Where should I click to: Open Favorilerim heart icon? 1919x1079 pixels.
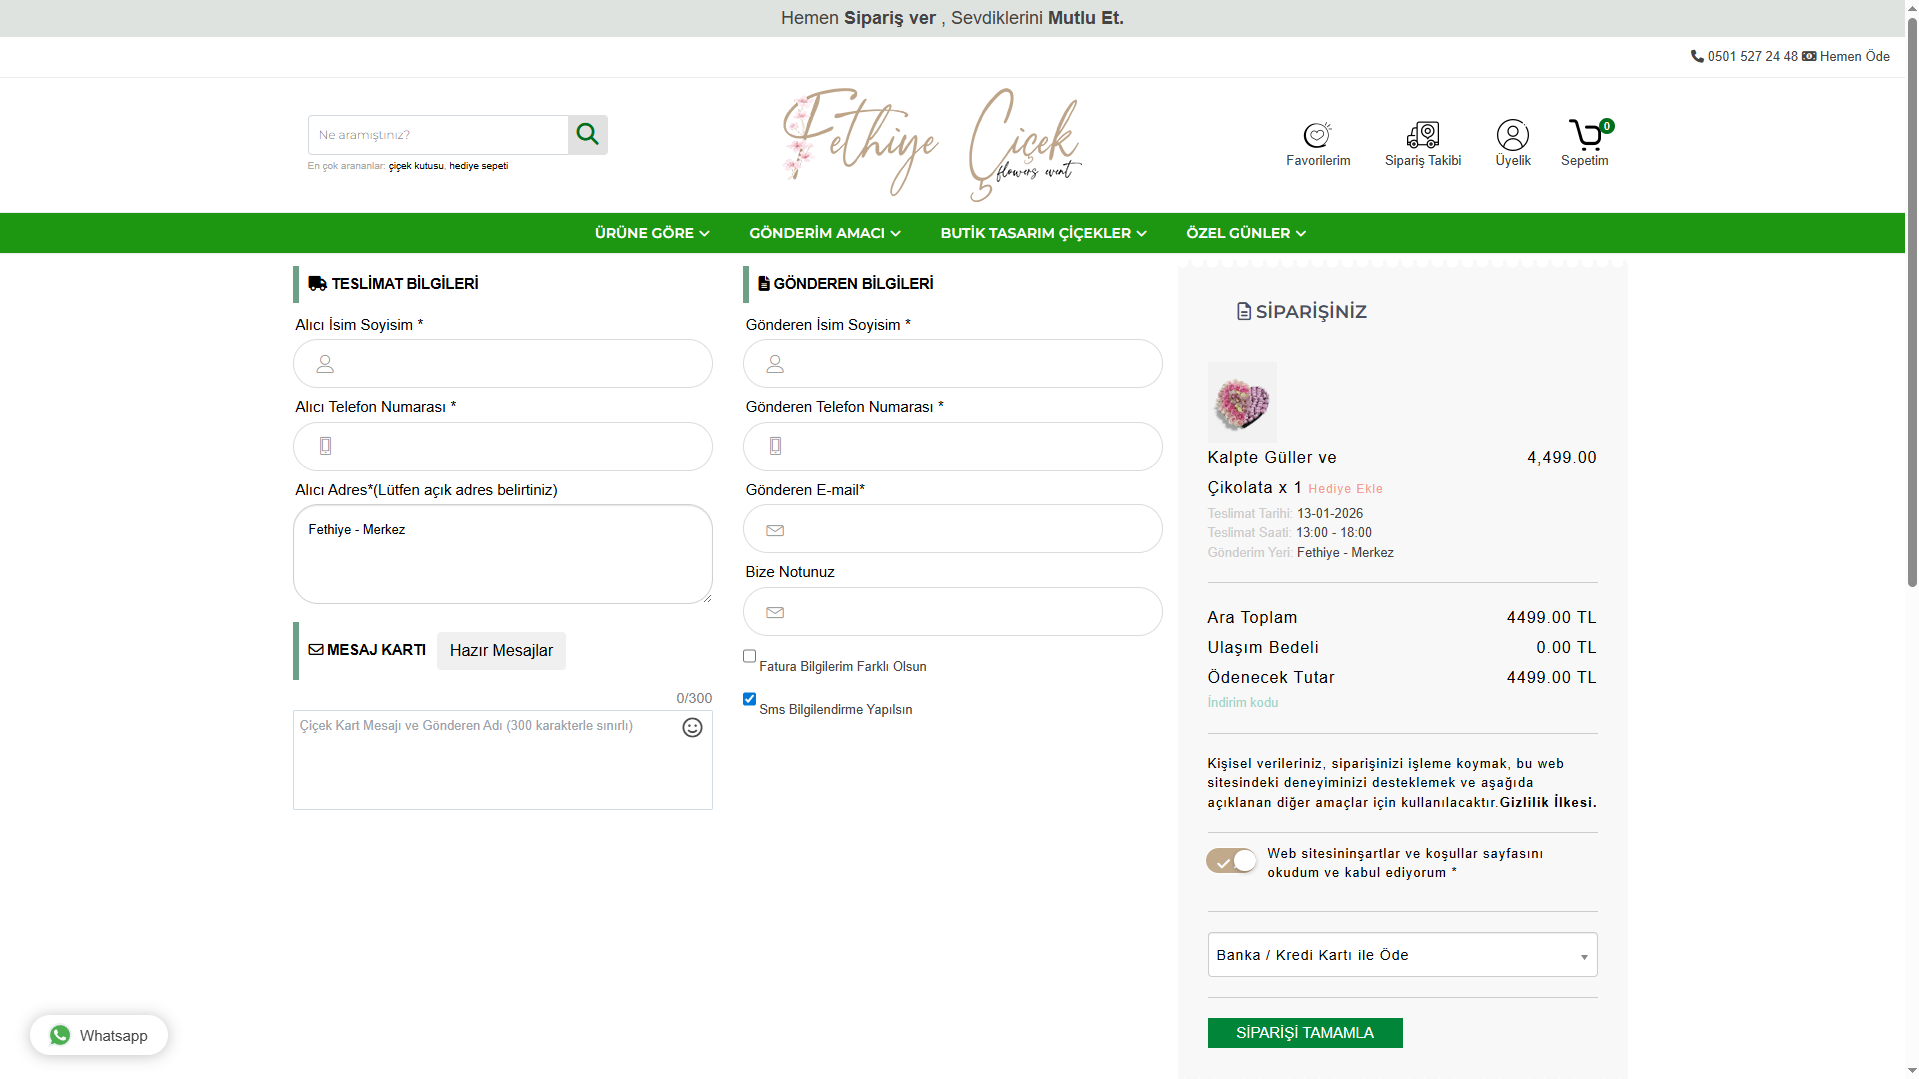pyautogui.click(x=1317, y=135)
